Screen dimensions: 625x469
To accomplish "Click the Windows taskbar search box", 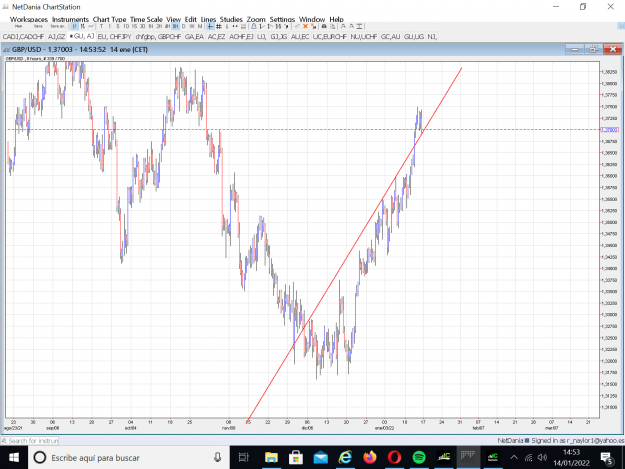I will (x=128, y=457).
